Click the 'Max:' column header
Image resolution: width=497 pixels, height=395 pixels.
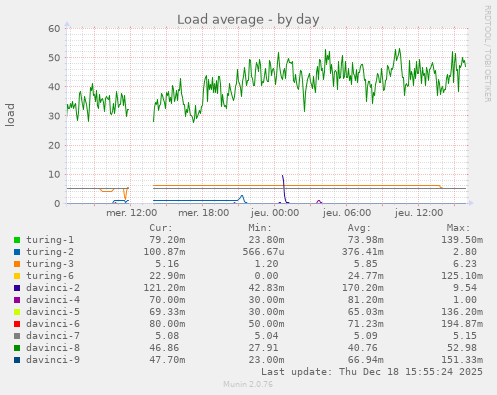coord(458,228)
